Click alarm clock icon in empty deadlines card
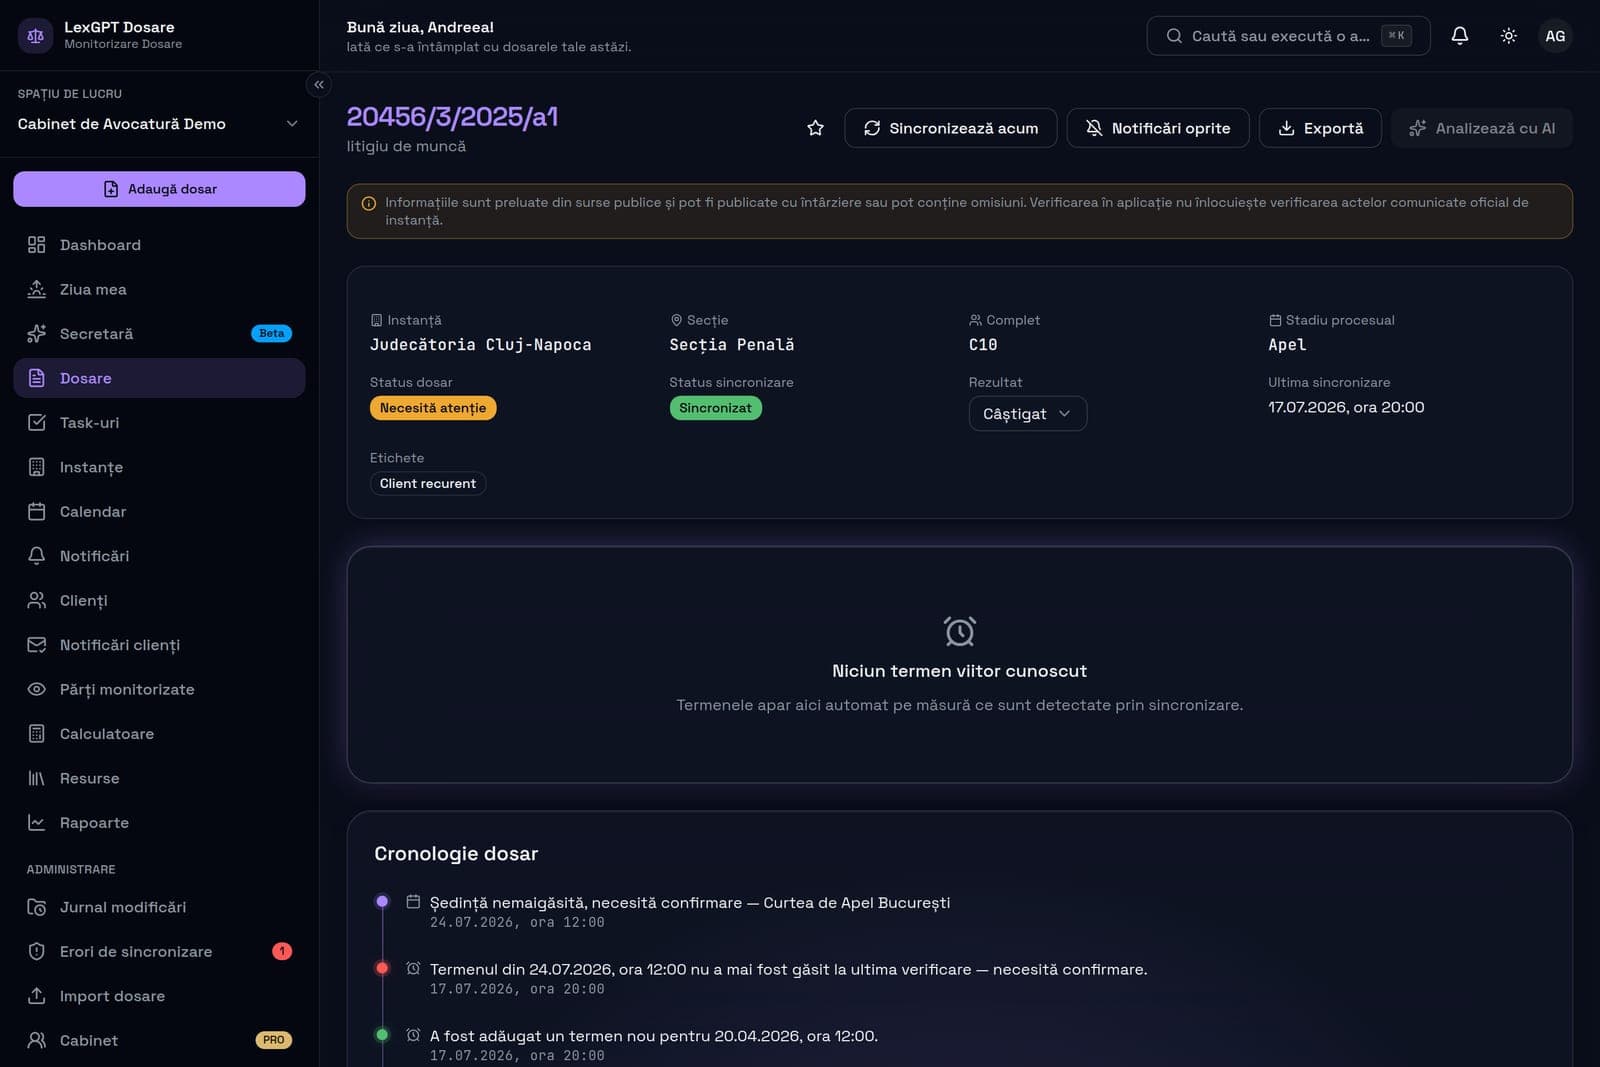 pos(960,631)
